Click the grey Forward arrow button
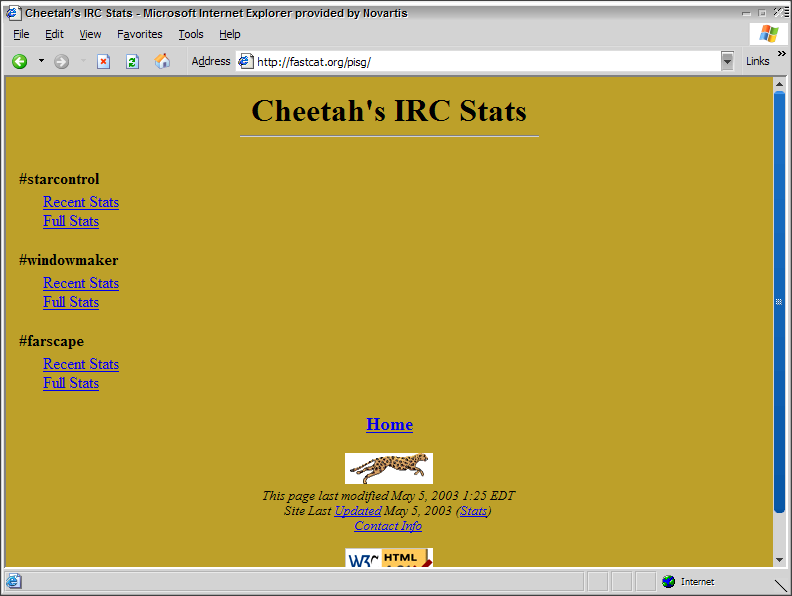Image resolution: width=792 pixels, height=596 pixels. pos(62,62)
